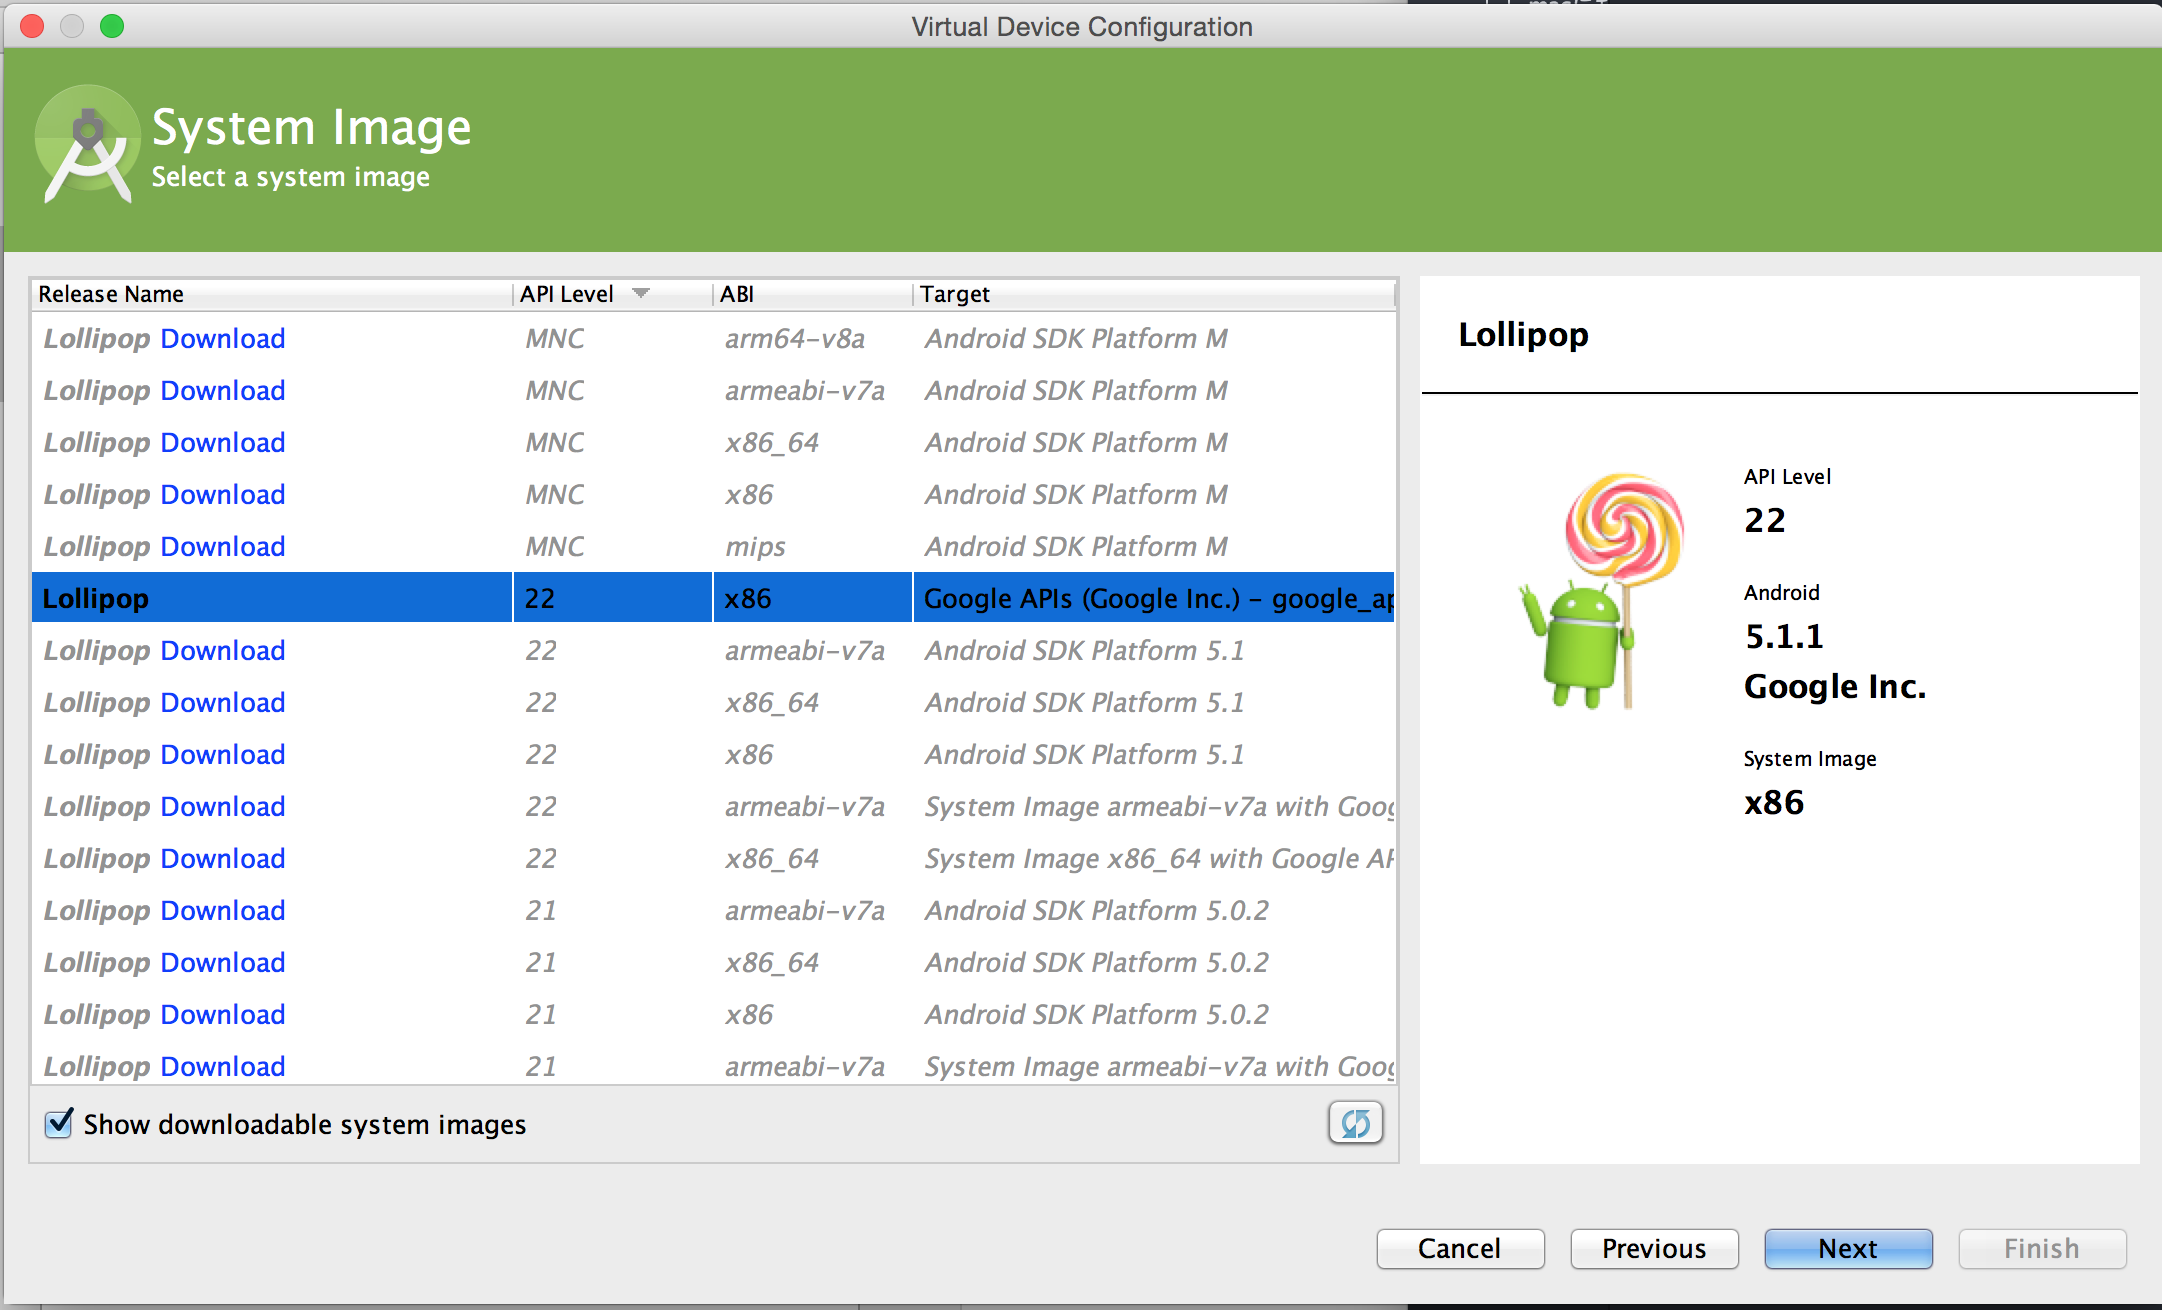Go back with Previous button
This screenshot has height=1310, width=2162.
click(x=1654, y=1248)
